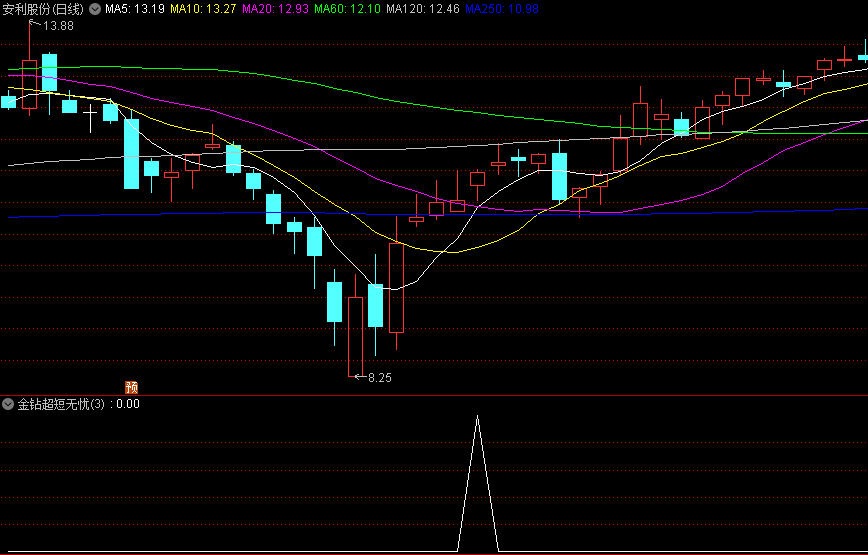Viewport: 868px width, 555px height.
Task: Click the indicator spike peak in lower panel
Action: pos(478,416)
